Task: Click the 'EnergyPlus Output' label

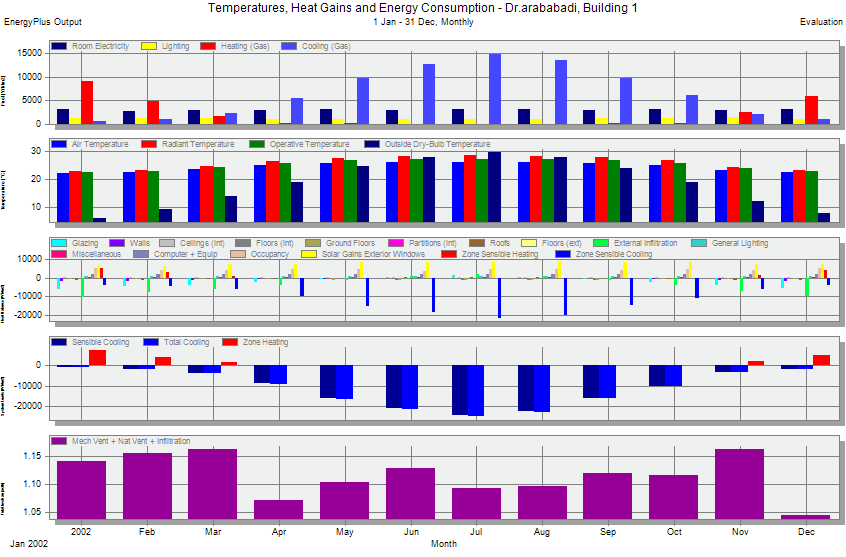Action: coord(43,22)
